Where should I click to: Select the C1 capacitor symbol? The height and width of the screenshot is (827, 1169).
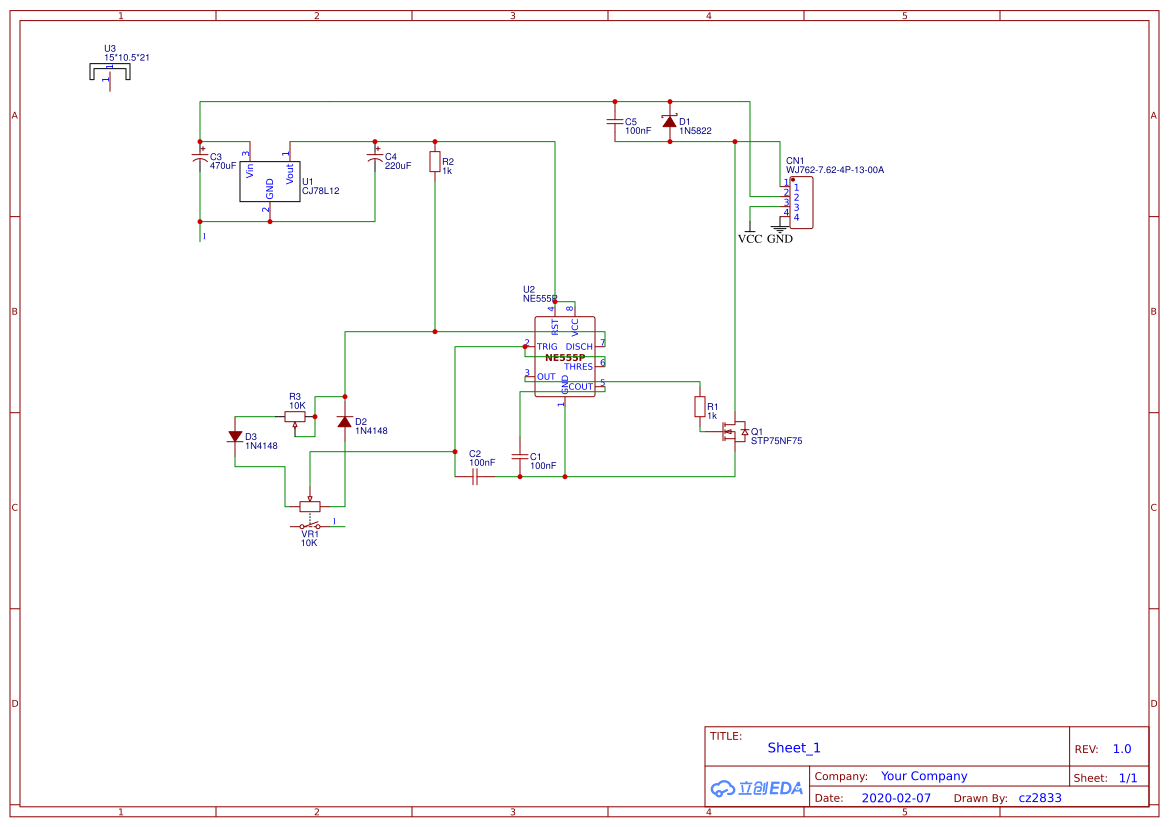pos(520,456)
